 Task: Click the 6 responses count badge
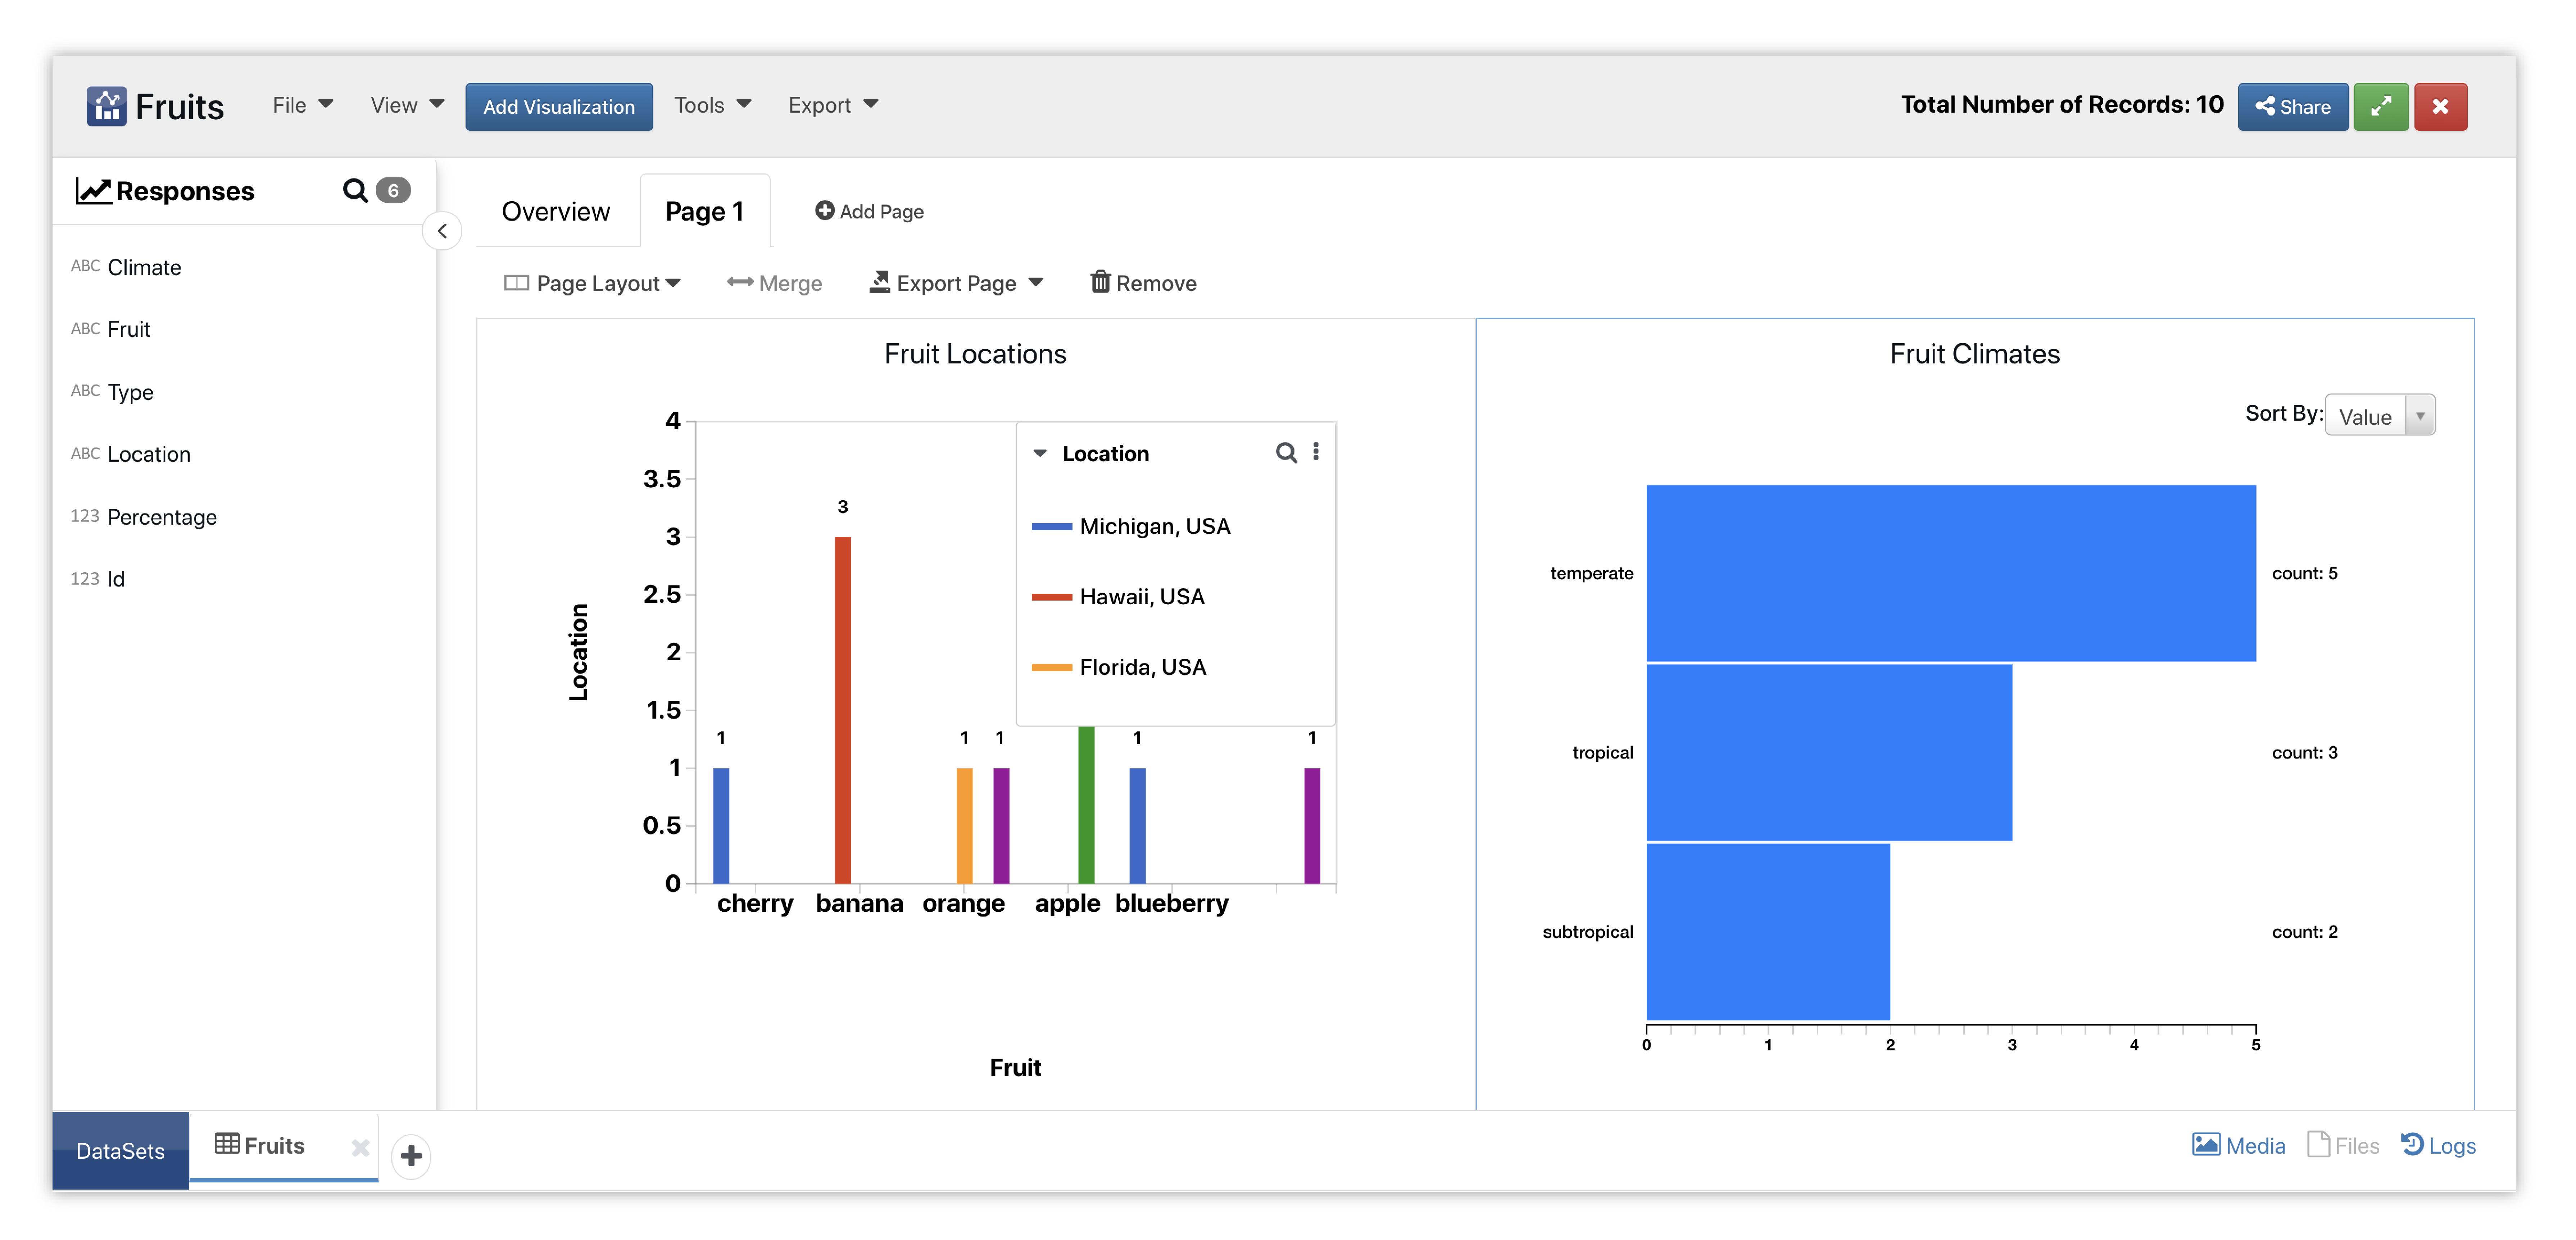(x=393, y=190)
